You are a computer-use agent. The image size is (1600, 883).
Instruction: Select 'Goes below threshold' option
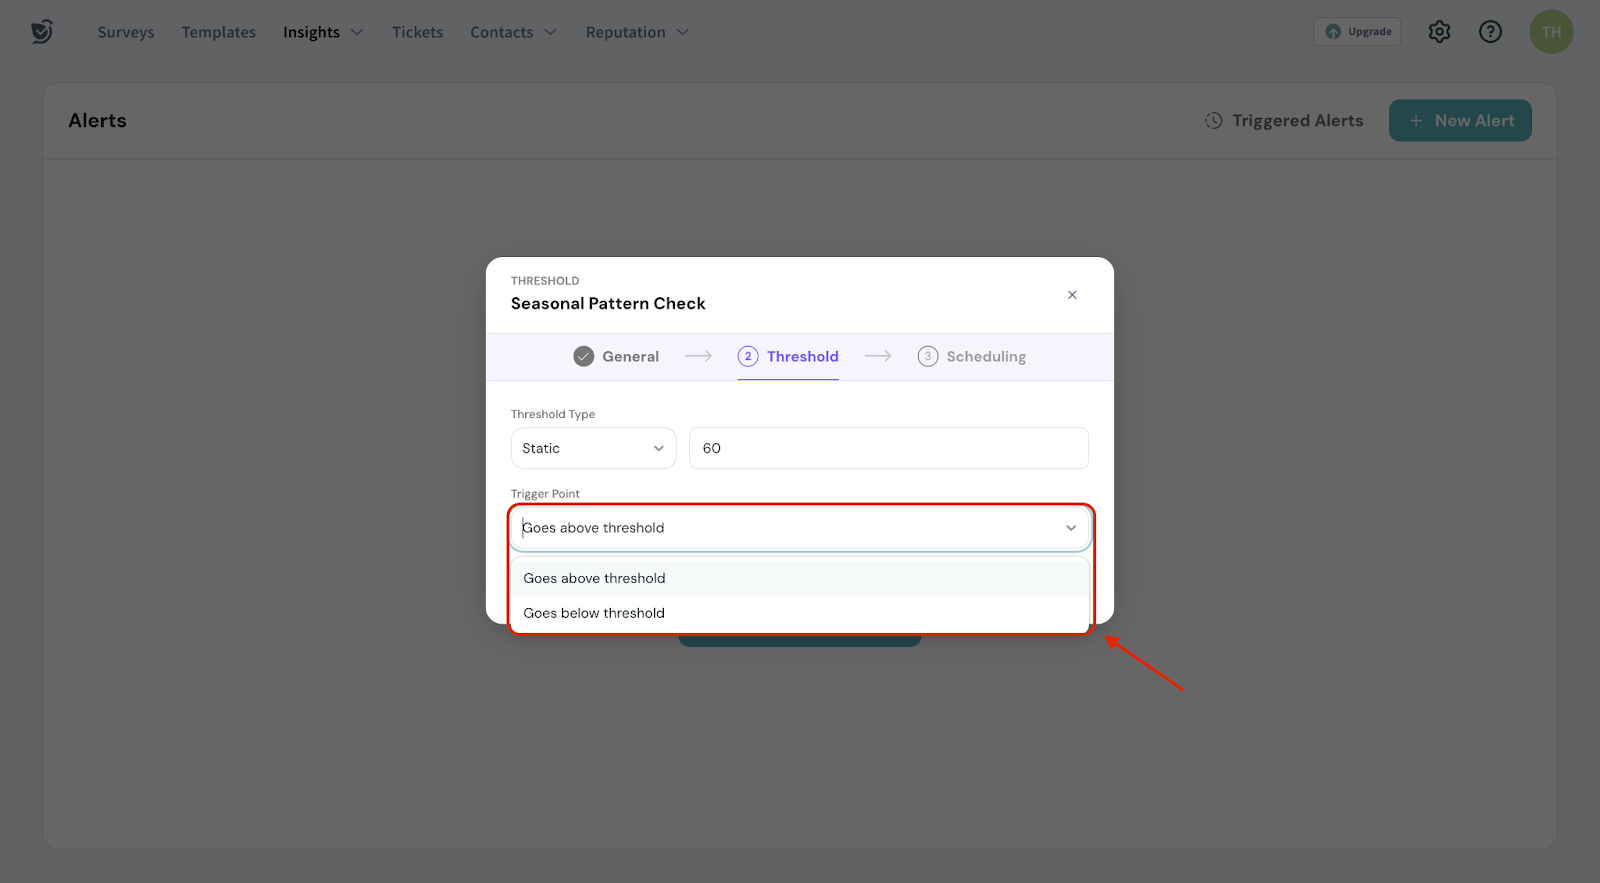pos(594,613)
